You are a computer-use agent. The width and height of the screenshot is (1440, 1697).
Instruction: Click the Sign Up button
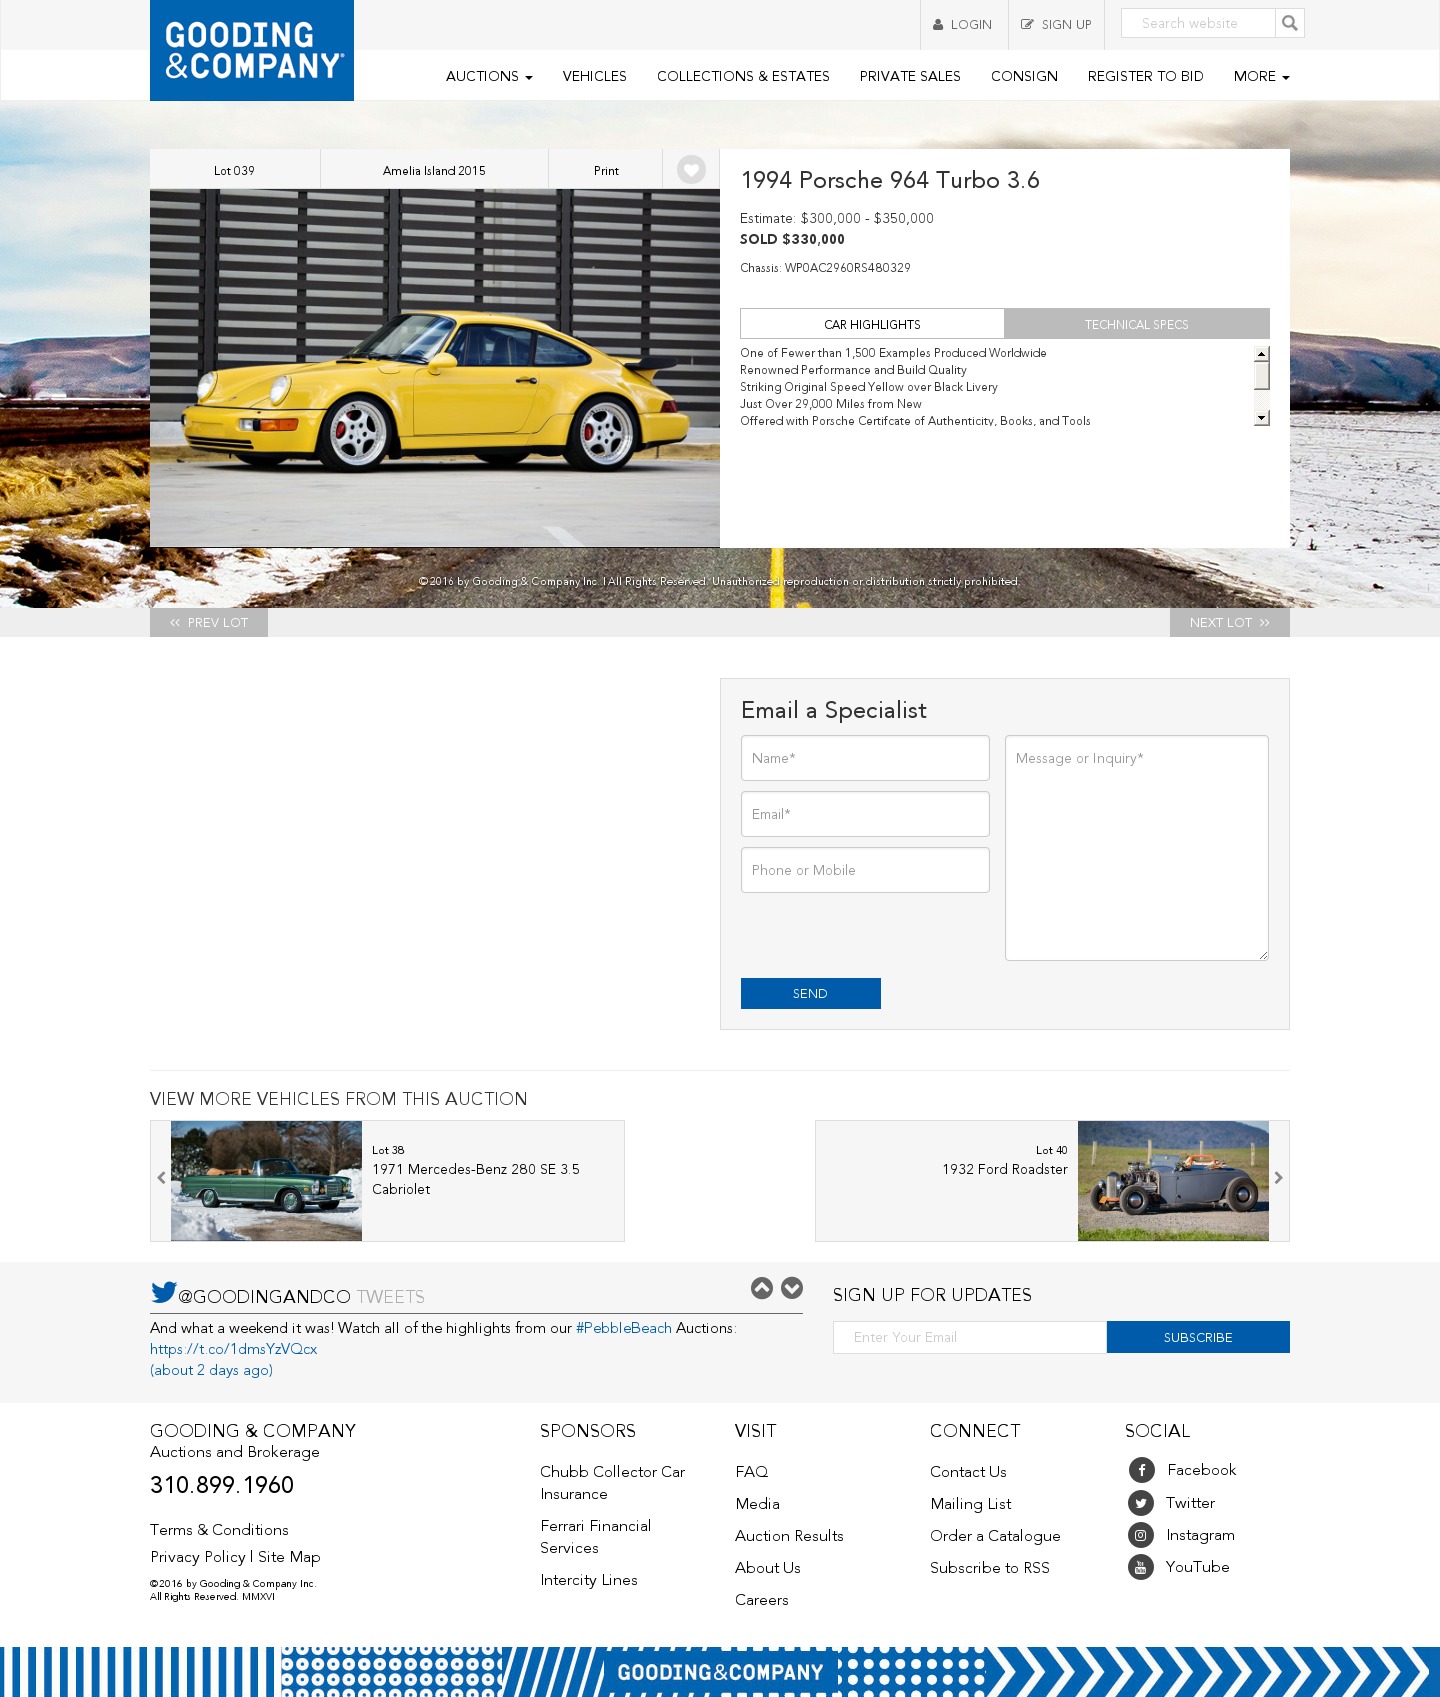tap(1056, 25)
